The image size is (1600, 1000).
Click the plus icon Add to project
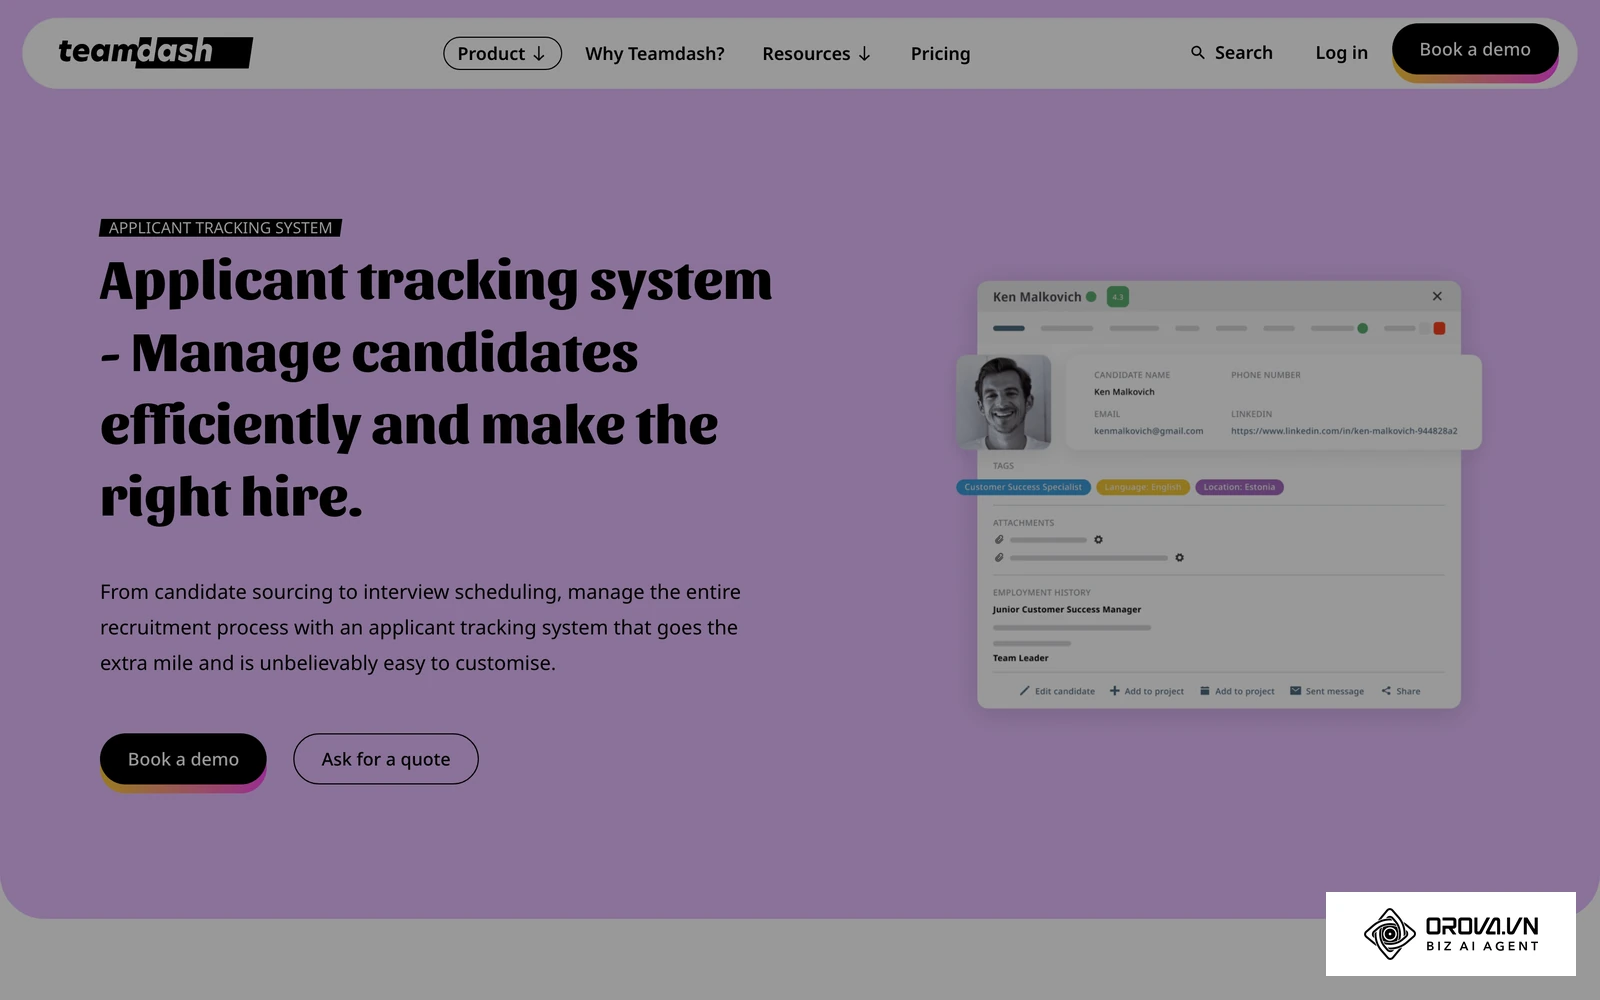(1114, 691)
